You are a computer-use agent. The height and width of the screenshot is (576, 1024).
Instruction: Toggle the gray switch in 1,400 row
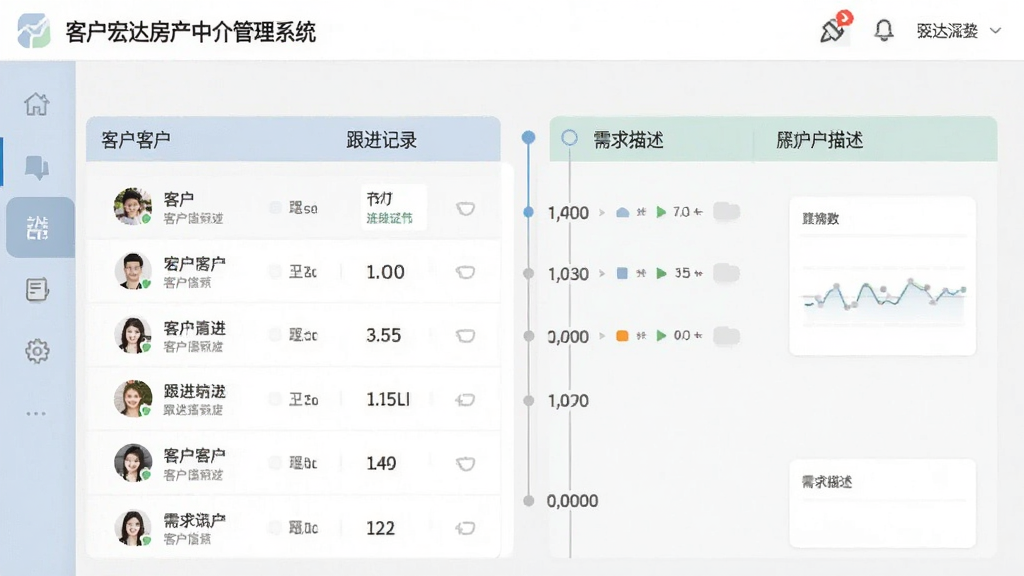[x=726, y=212]
